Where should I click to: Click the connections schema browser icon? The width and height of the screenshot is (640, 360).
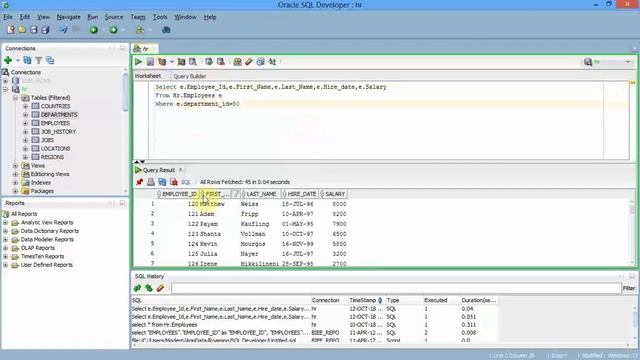(x=50, y=60)
